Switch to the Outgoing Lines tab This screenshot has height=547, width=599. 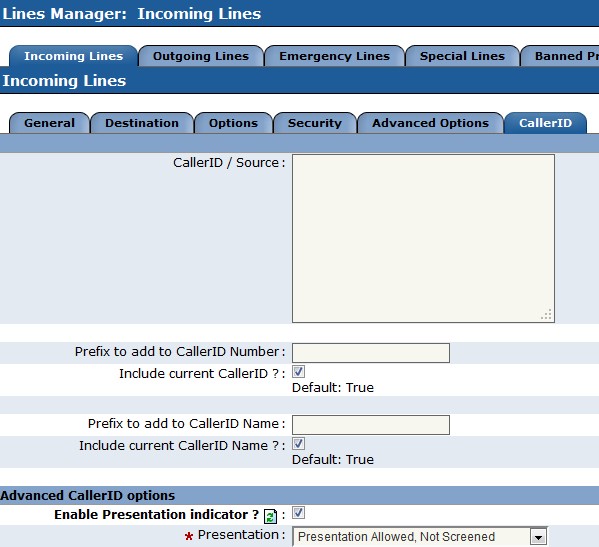201,56
